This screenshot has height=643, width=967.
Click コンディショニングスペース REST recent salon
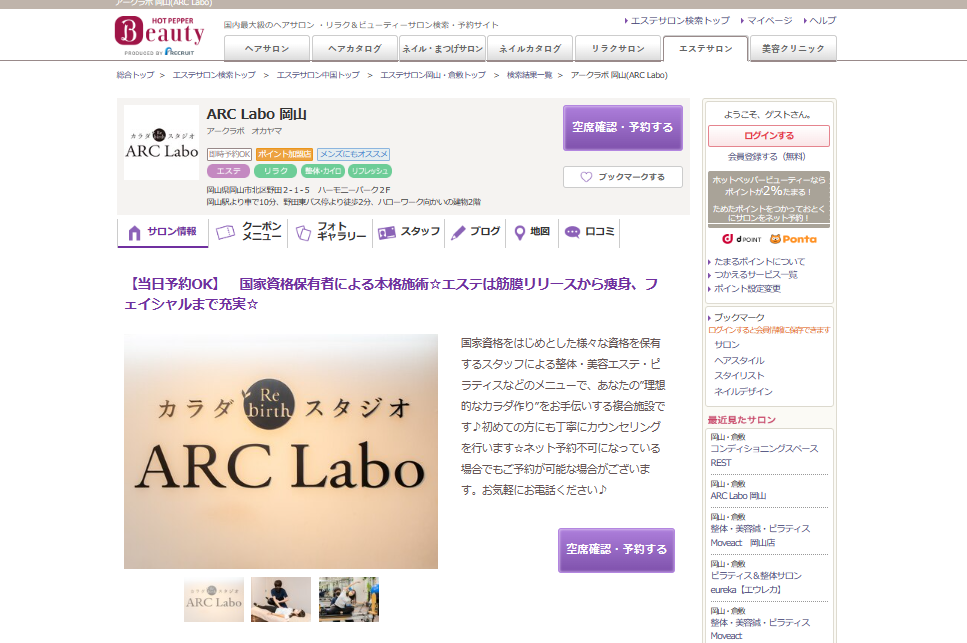tap(764, 456)
